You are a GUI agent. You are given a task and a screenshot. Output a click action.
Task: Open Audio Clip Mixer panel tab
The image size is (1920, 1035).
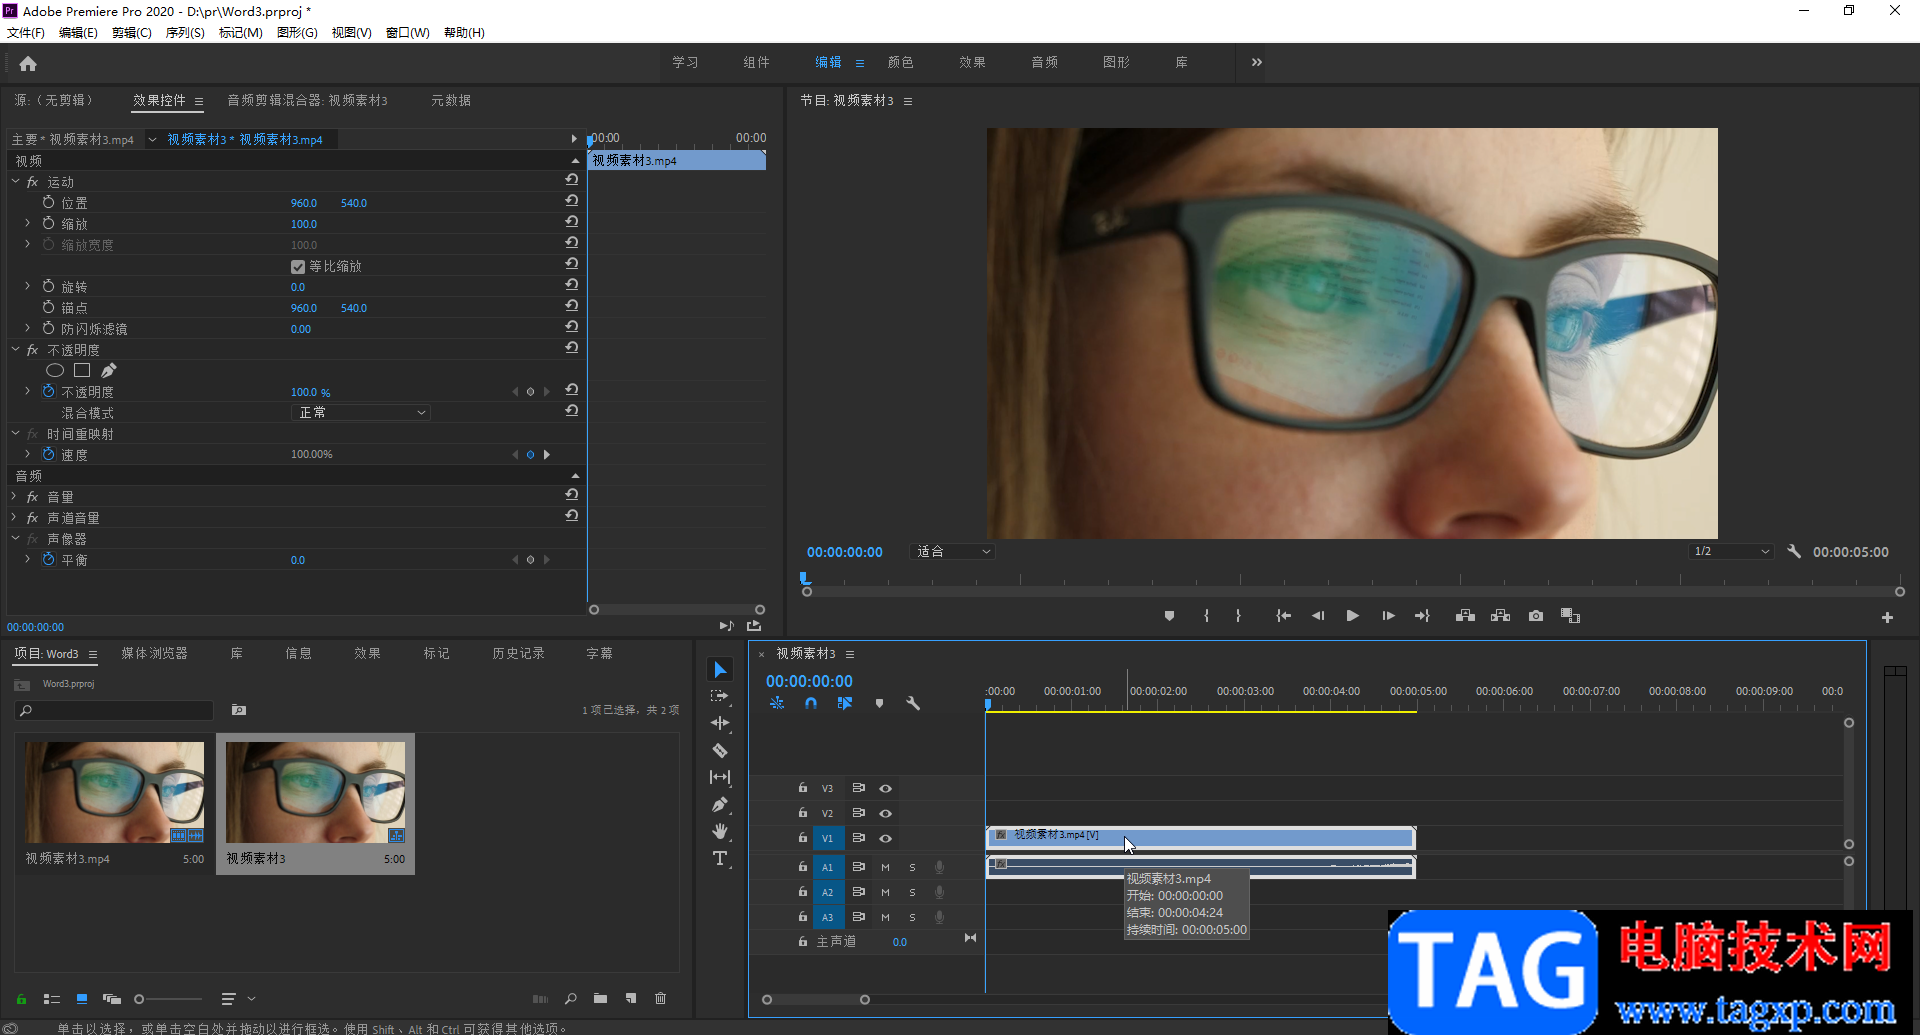[x=307, y=100]
